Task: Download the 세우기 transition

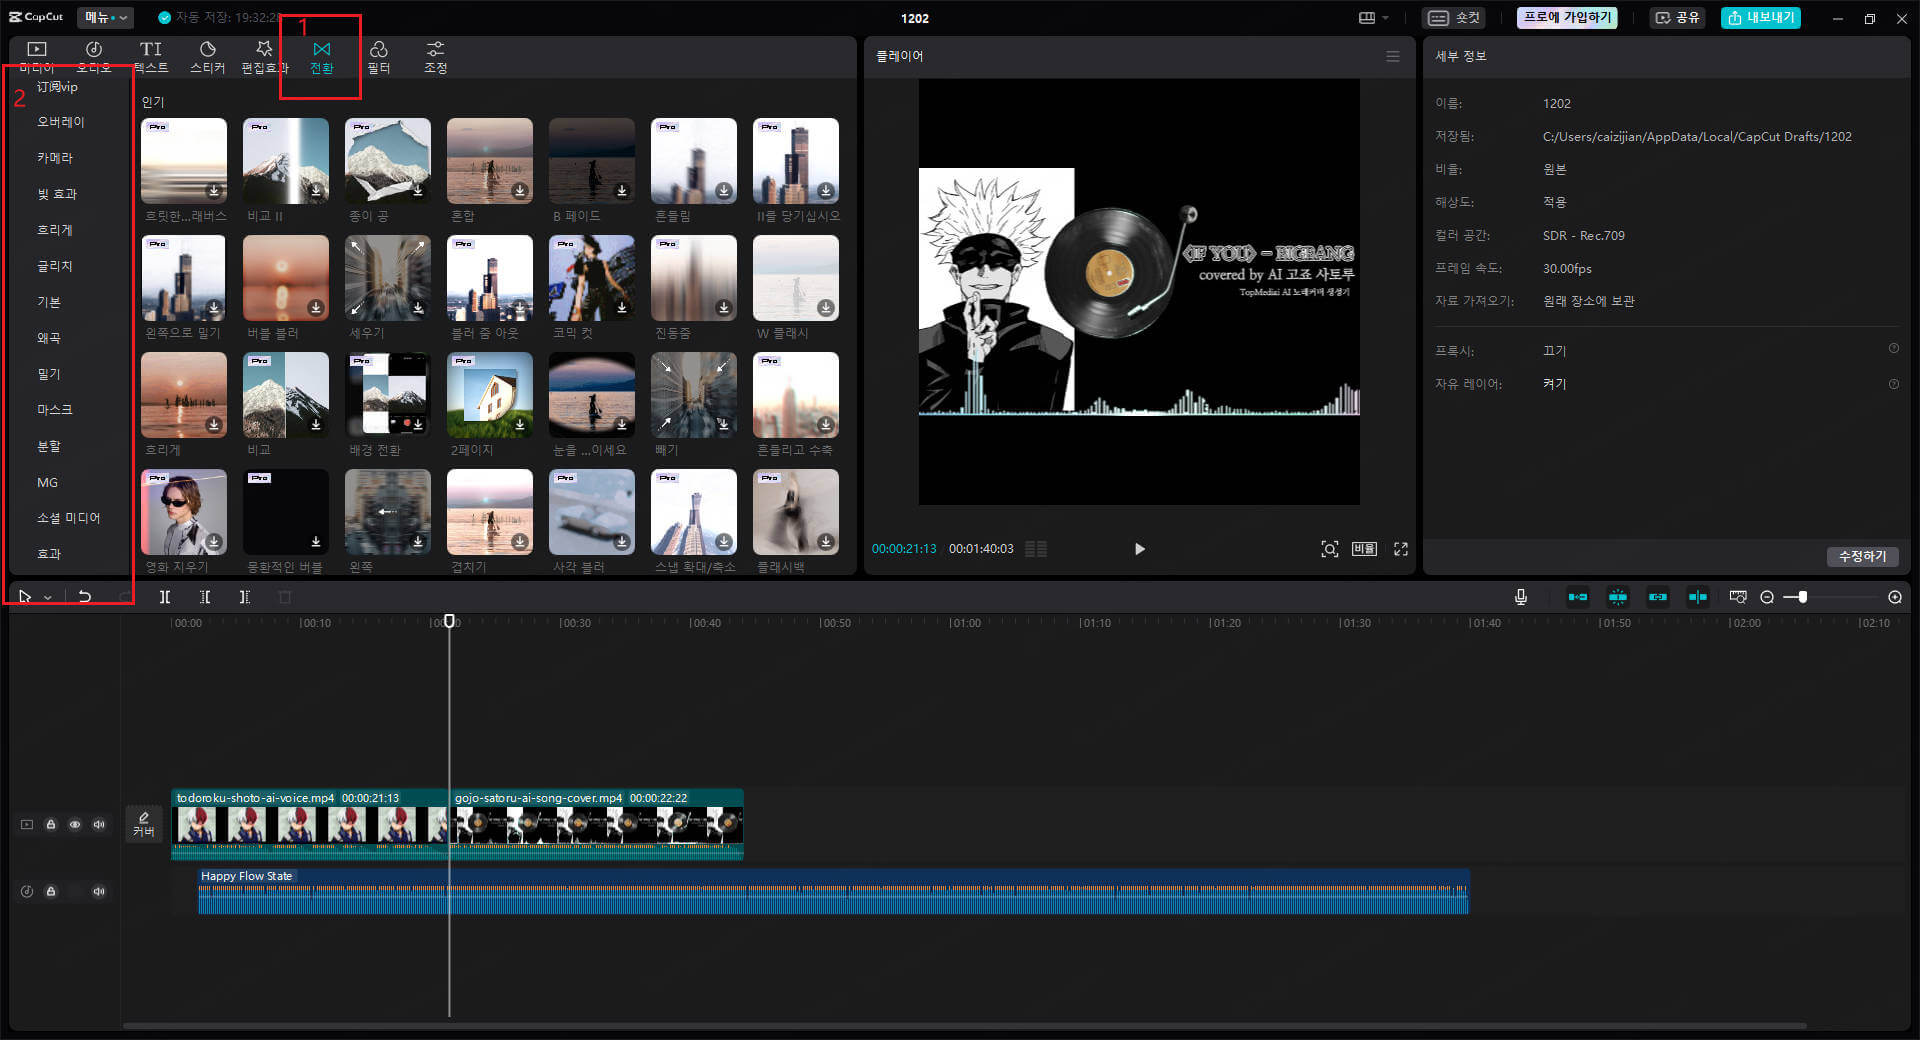Action: point(418,308)
